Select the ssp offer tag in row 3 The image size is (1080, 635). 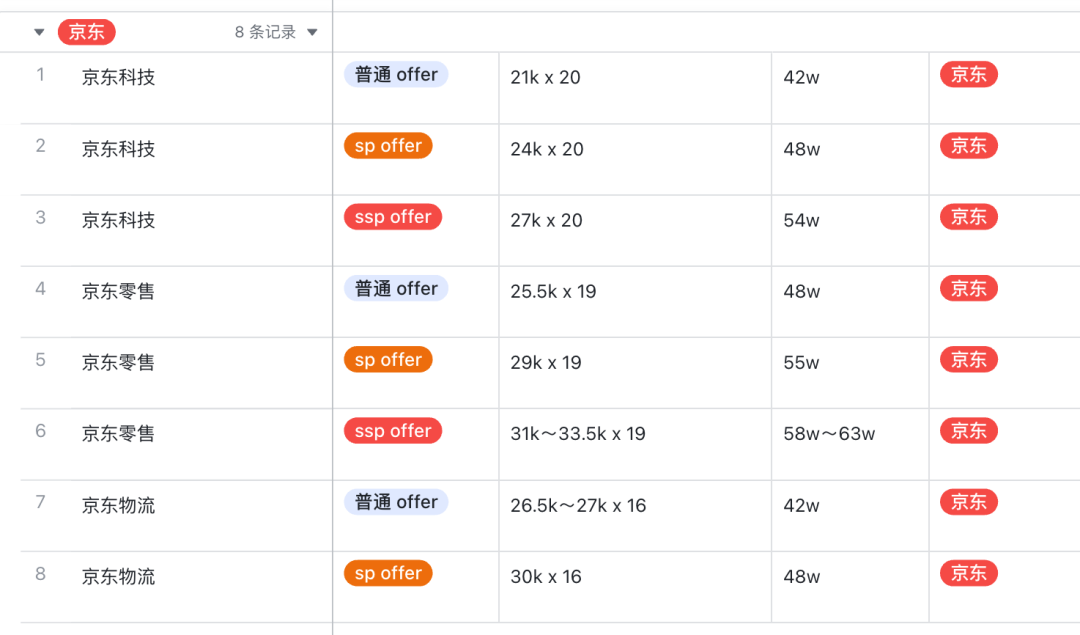(392, 216)
